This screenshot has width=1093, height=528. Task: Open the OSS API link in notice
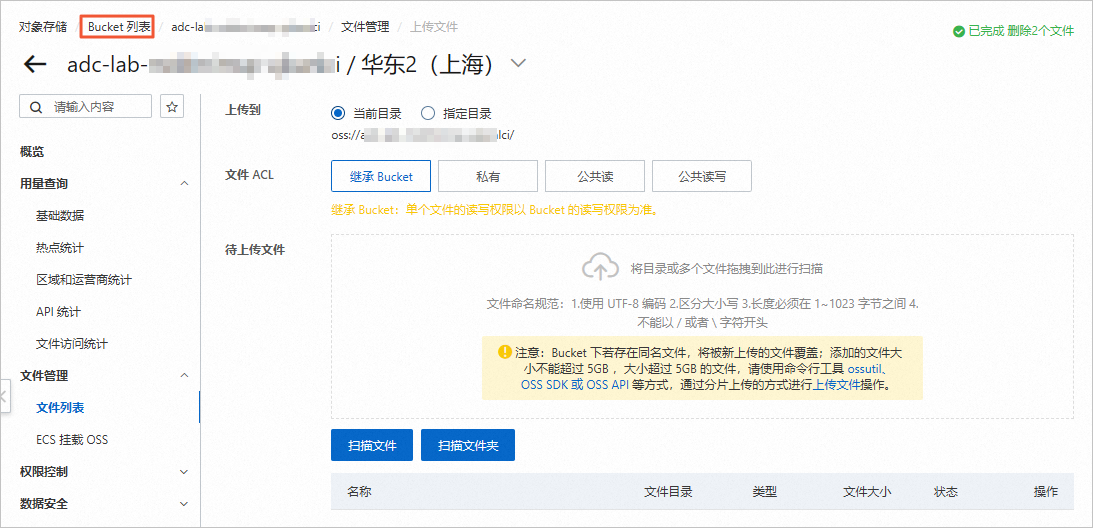[x=608, y=385]
